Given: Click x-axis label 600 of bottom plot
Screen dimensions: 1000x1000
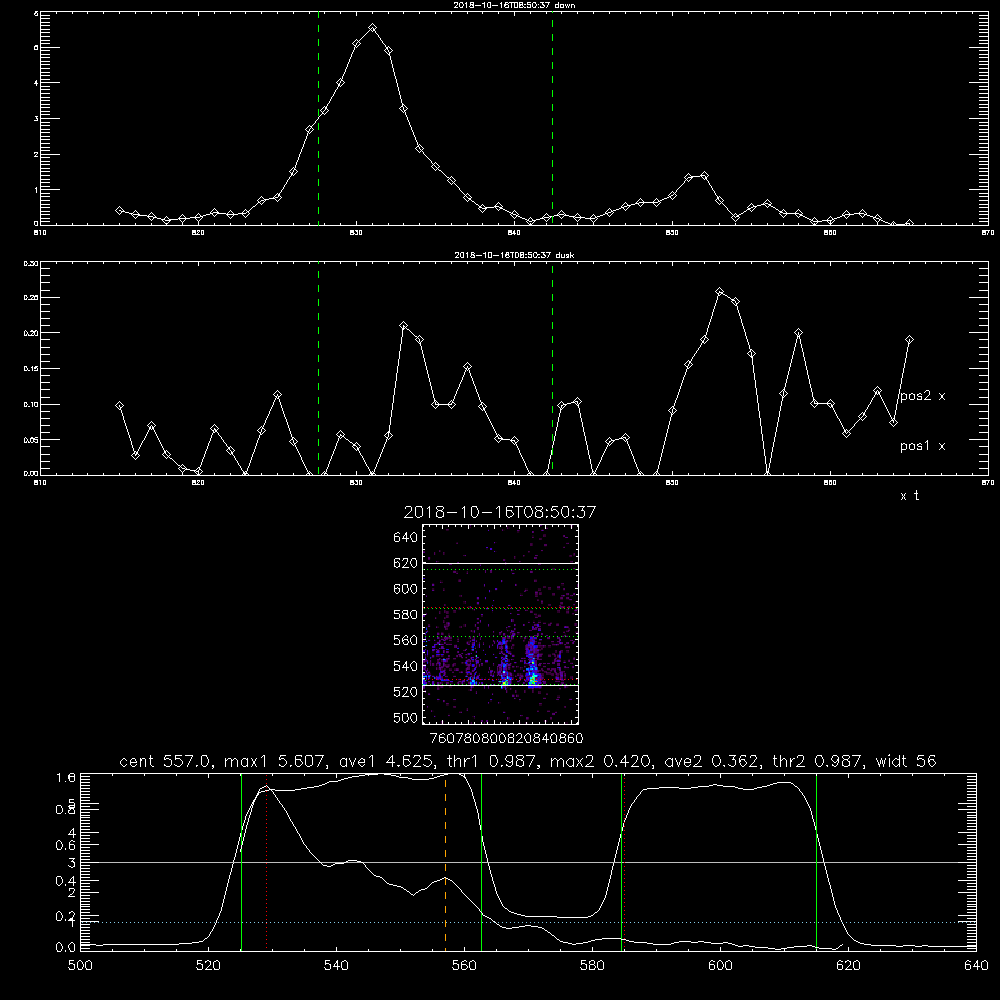Looking at the screenshot, I should 720,966.
